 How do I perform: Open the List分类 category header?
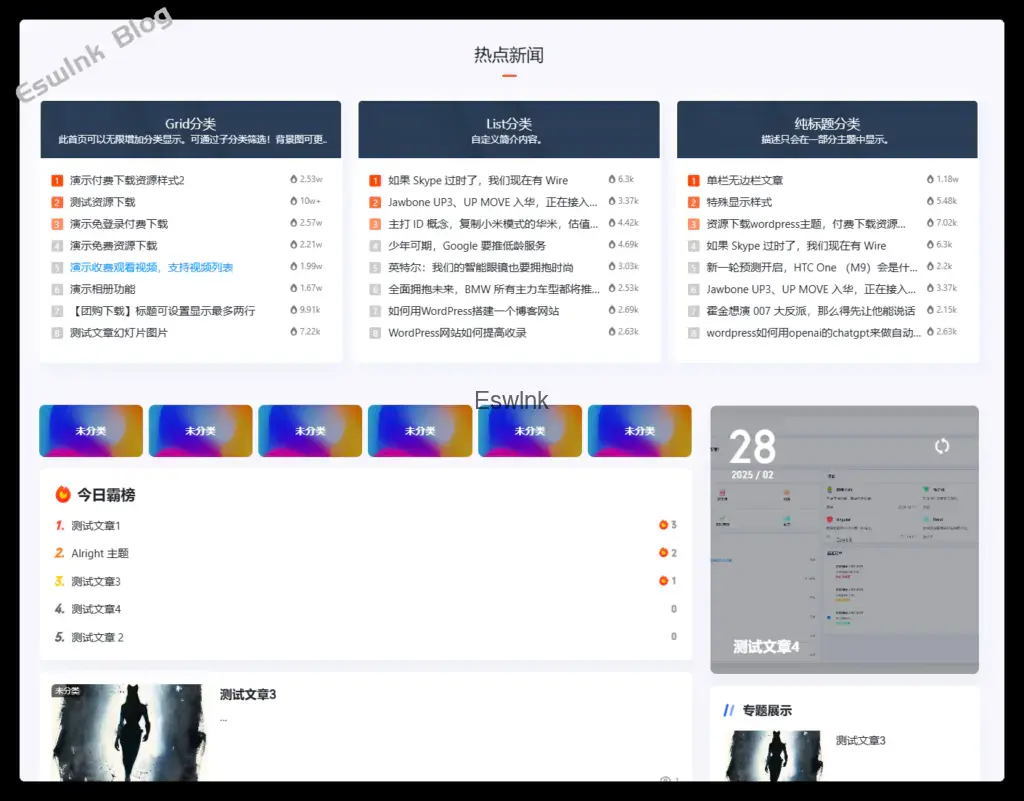tap(508, 129)
